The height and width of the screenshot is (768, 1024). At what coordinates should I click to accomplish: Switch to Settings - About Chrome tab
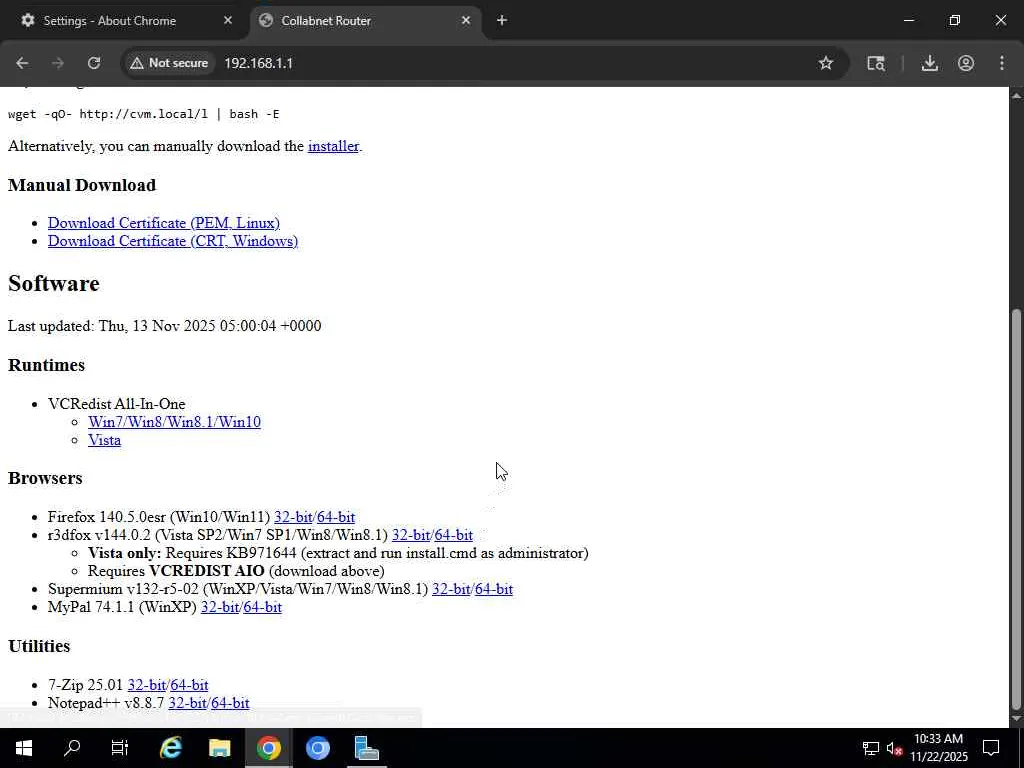click(x=124, y=21)
